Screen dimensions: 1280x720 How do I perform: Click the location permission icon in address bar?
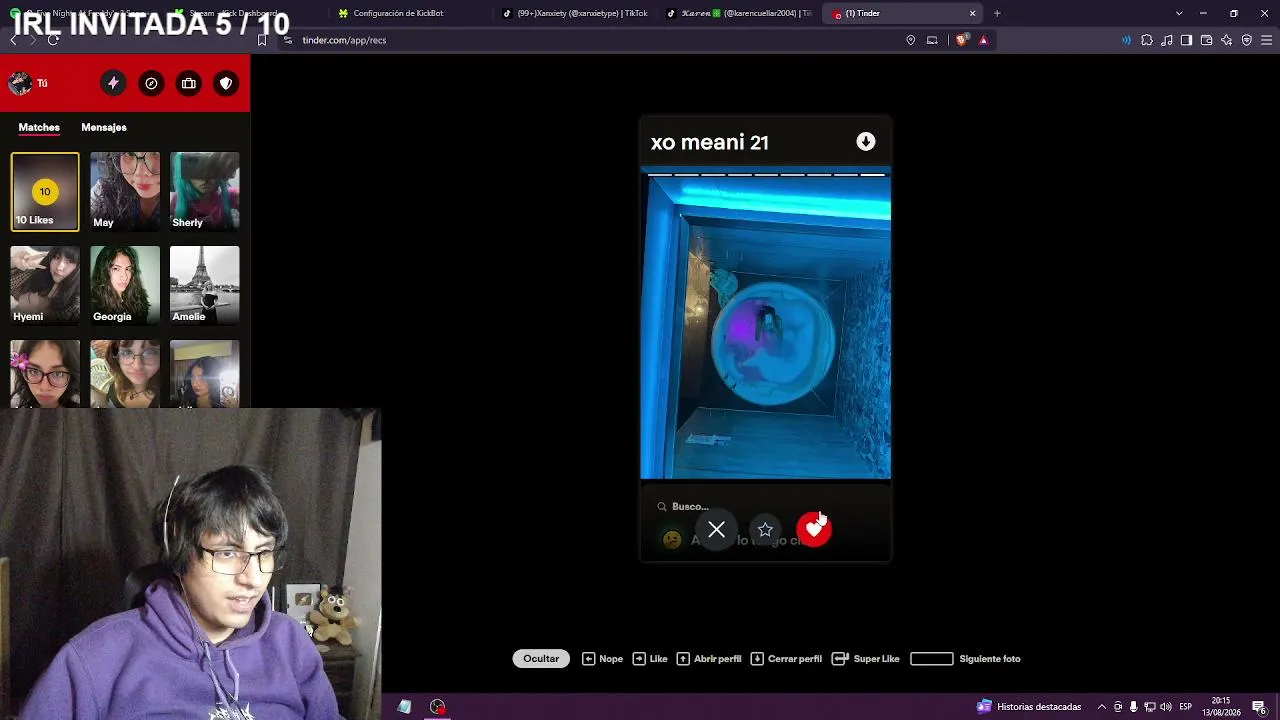pyautogui.click(x=910, y=40)
